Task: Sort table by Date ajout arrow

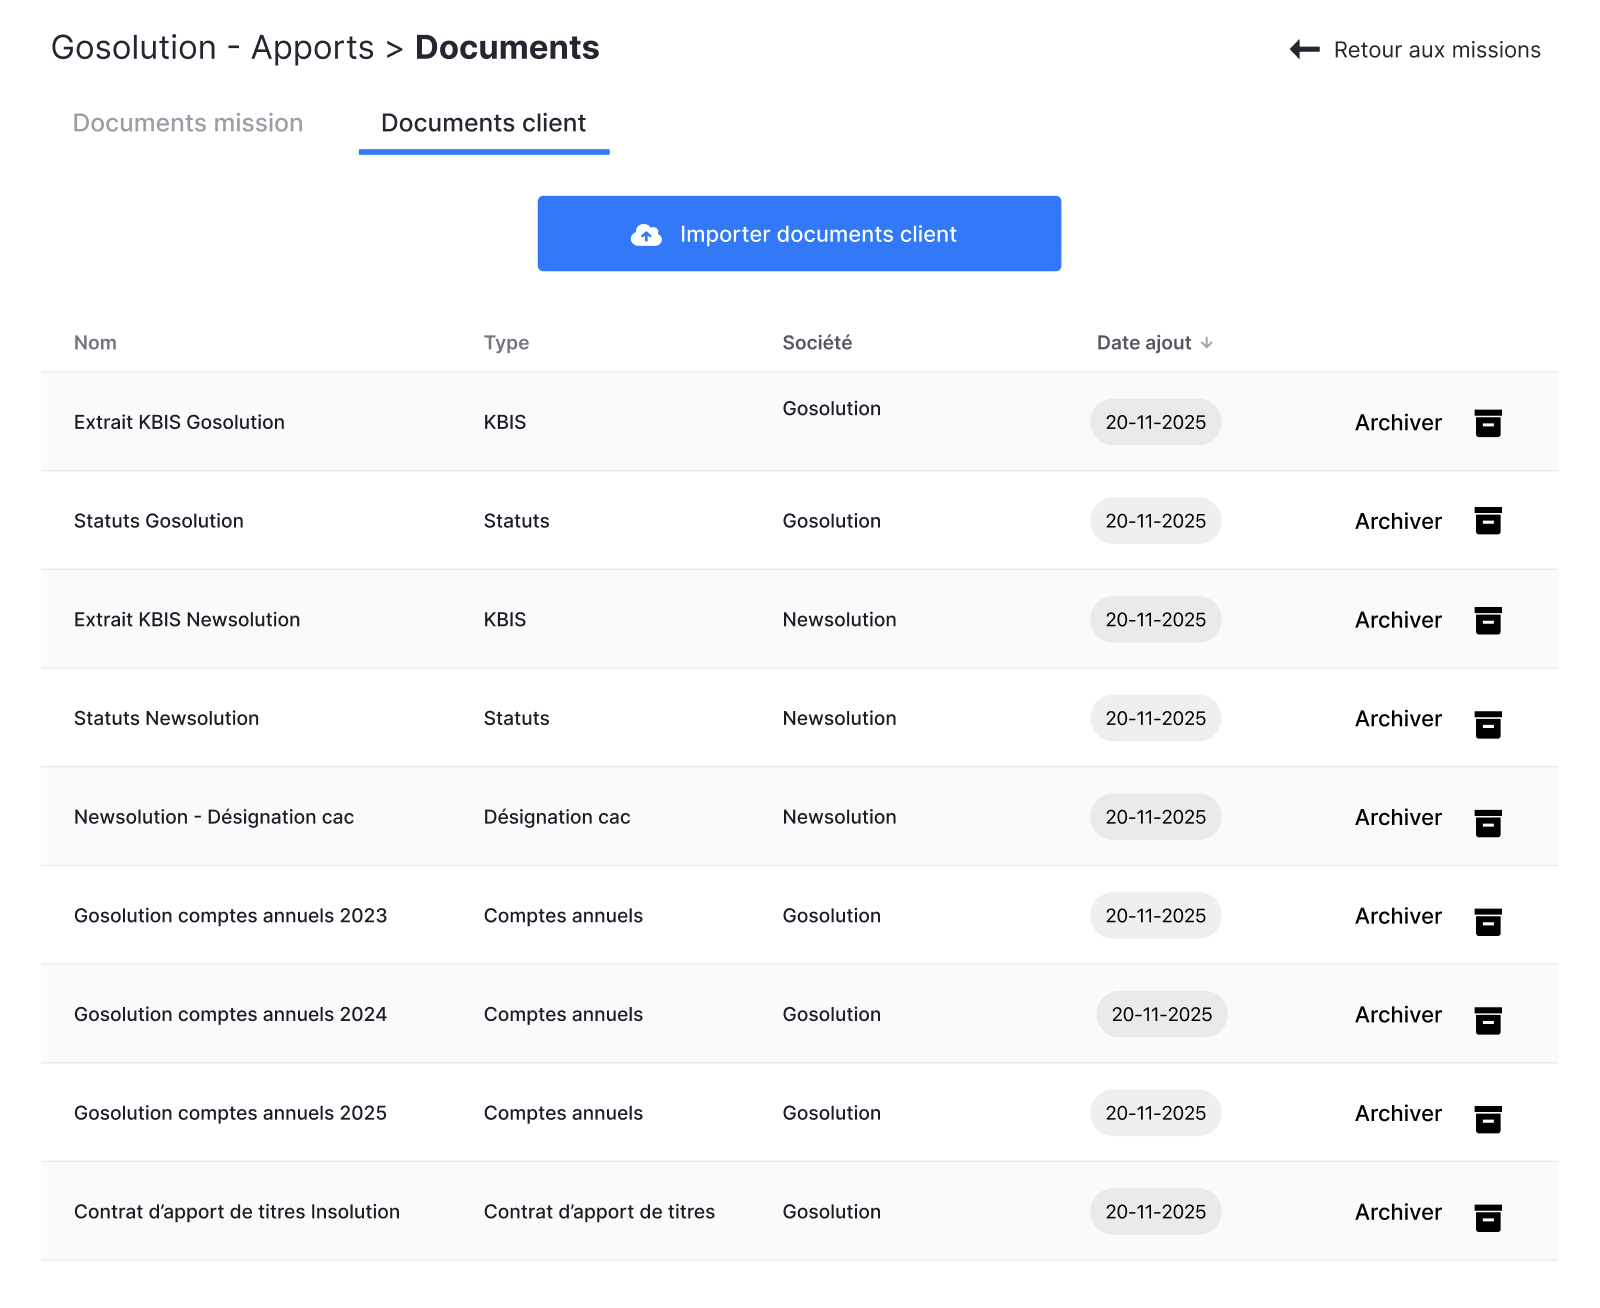Action: tap(1207, 343)
